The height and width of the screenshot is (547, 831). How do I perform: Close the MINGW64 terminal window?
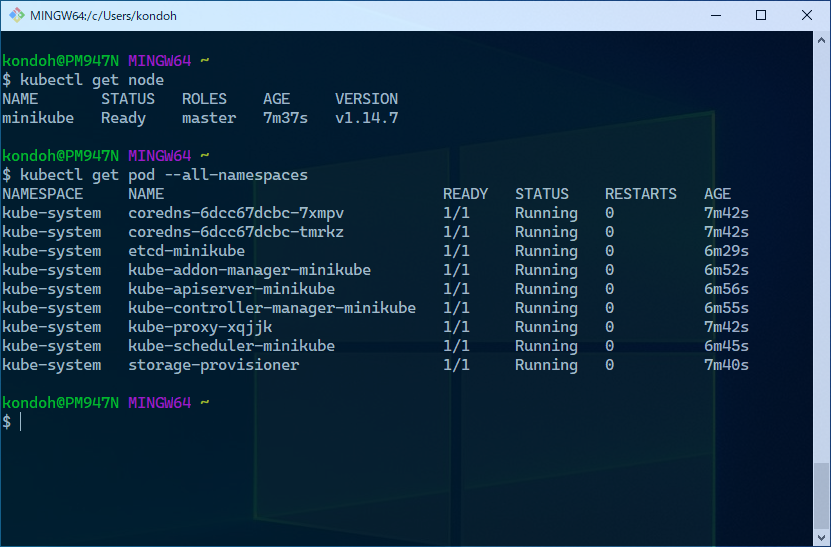point(807,15)
